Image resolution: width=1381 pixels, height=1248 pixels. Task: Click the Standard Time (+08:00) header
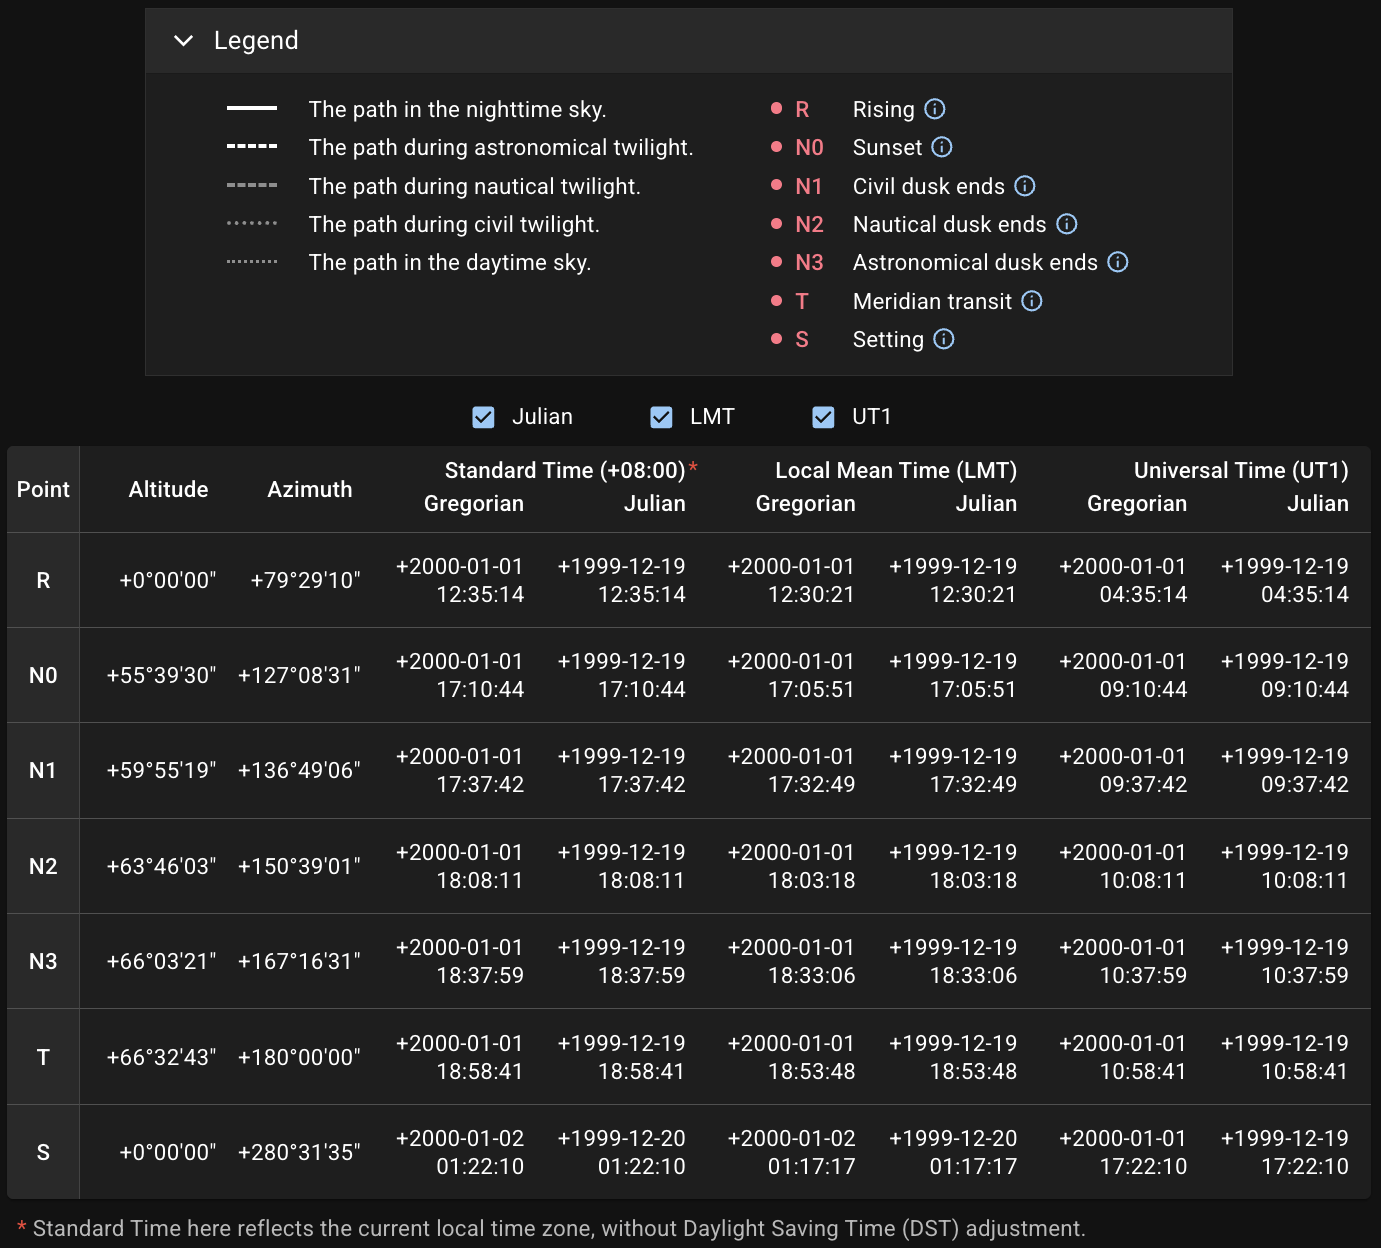pos(565,470)
